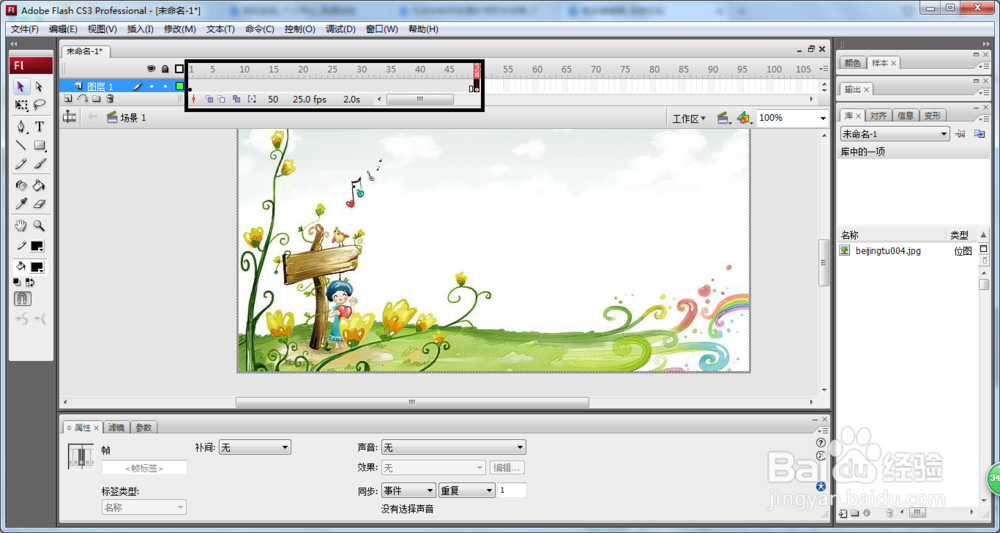The height and width of the screenshot is (533, 1000).
Task: Open modify onion markers menu
Action: pos(252,99)
